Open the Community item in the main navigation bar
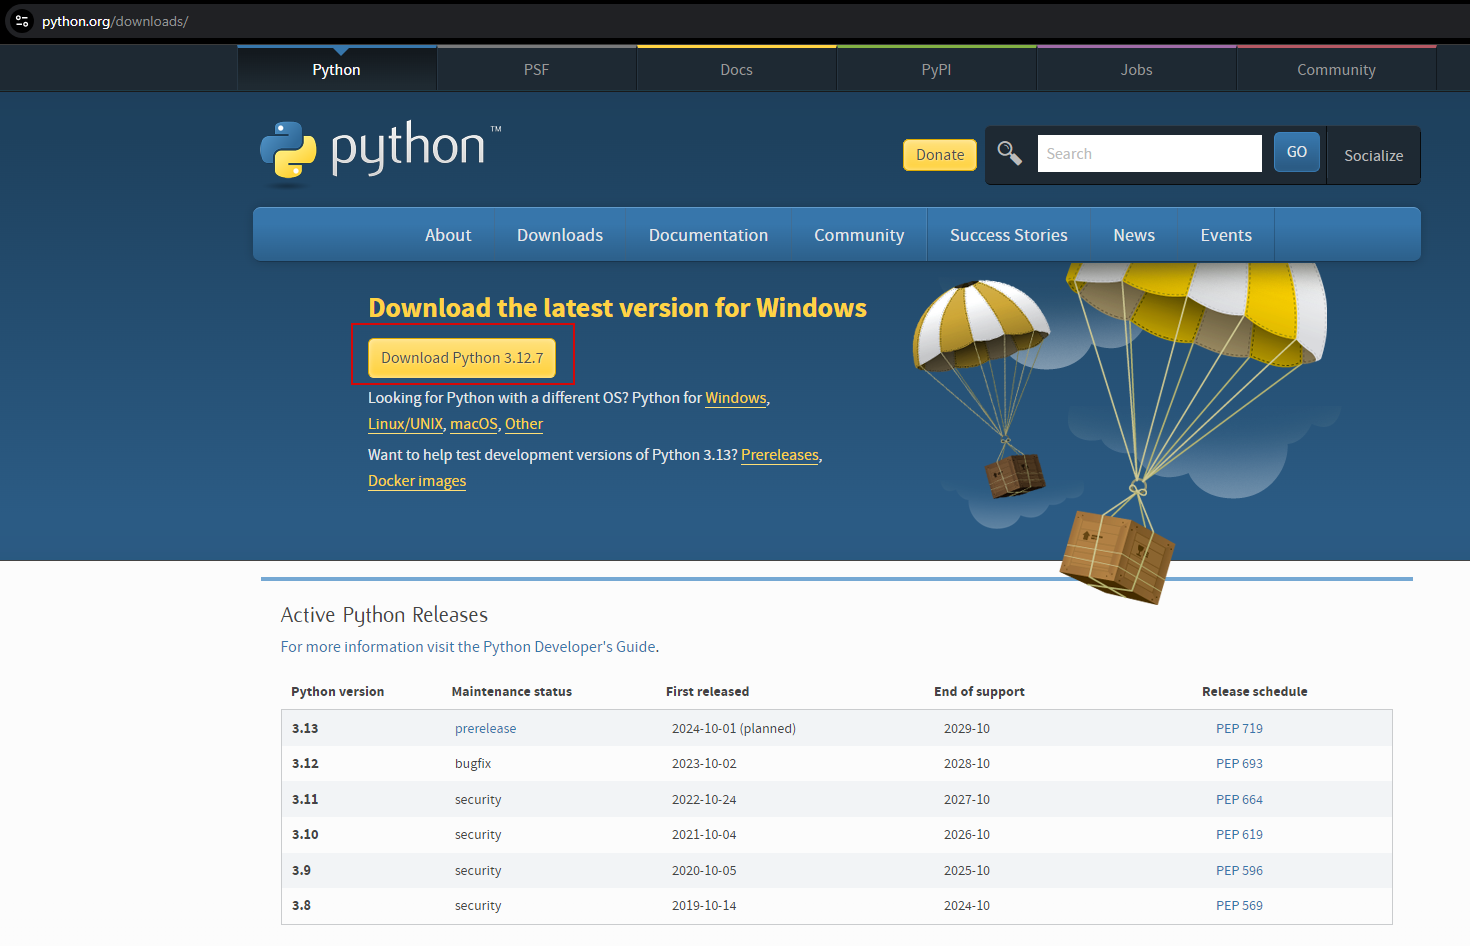1470x946 pixels. click(859, 235)
